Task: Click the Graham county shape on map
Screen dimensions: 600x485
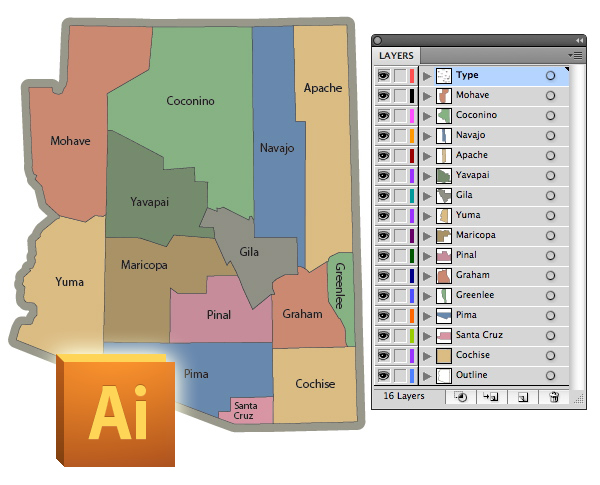Action: [302, 314]
